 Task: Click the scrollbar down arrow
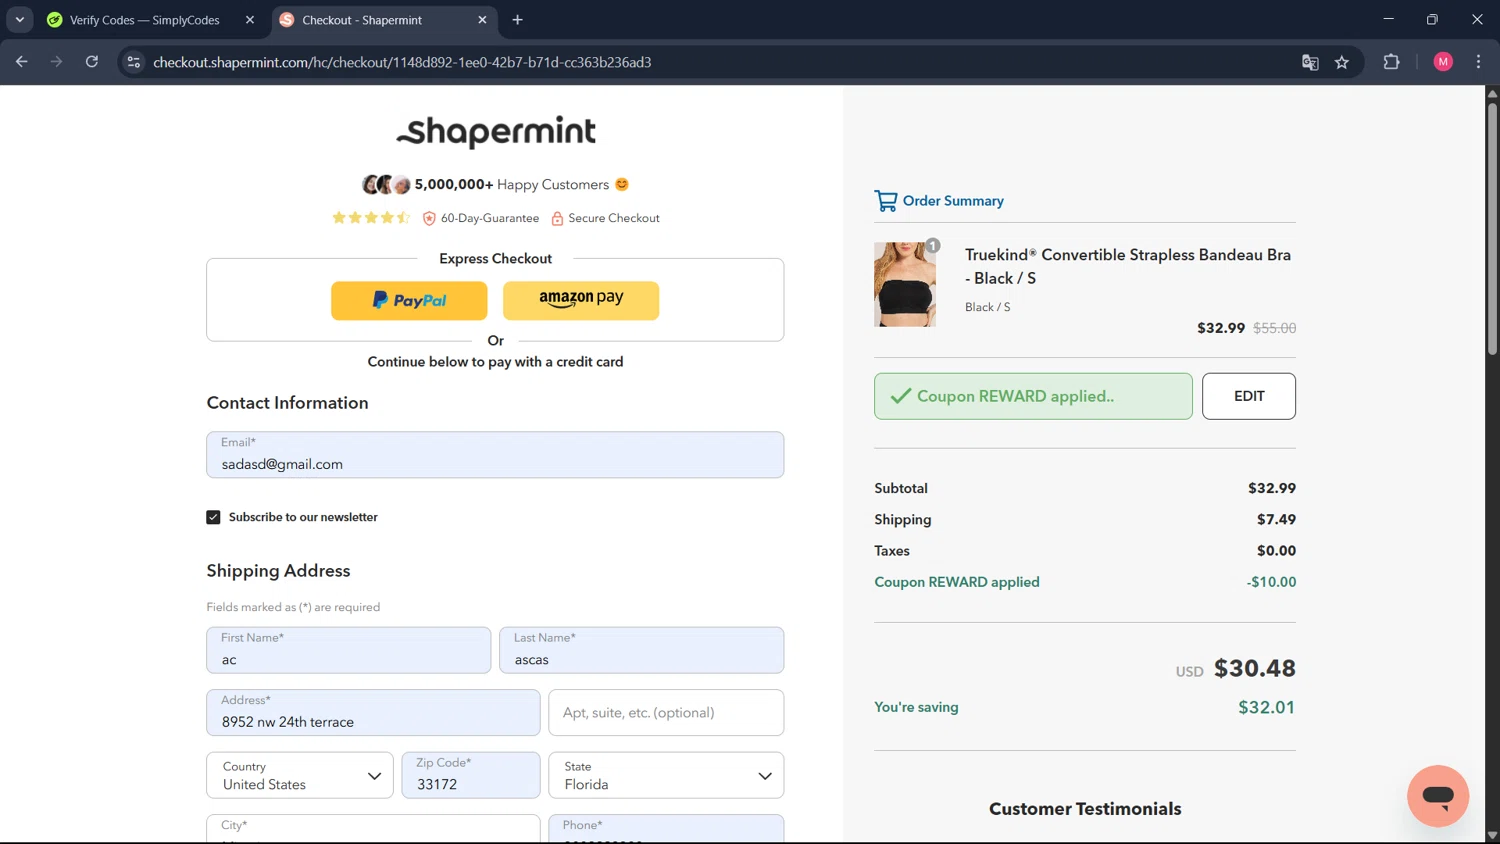(1492, 835)
